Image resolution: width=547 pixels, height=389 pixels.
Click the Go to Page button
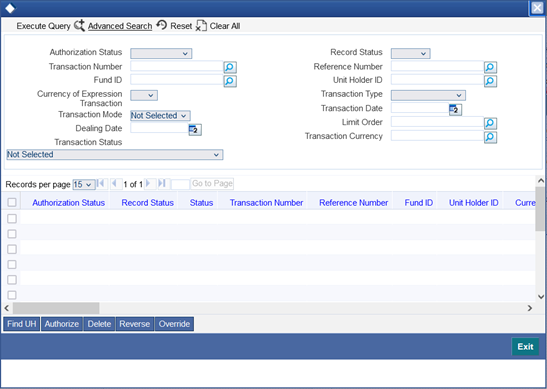coord(212,184)
